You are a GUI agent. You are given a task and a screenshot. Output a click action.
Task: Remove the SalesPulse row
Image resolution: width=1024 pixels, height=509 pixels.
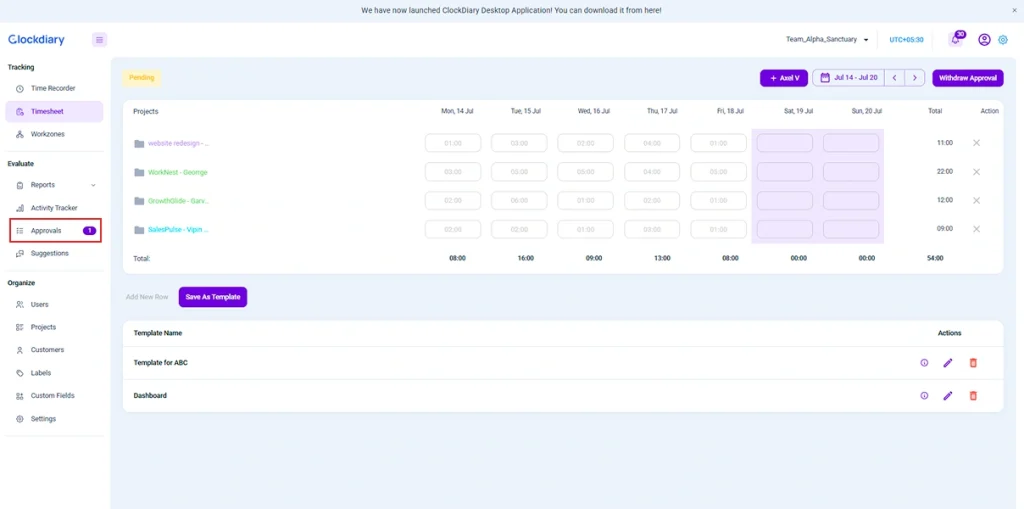click(x=976, y=229)
